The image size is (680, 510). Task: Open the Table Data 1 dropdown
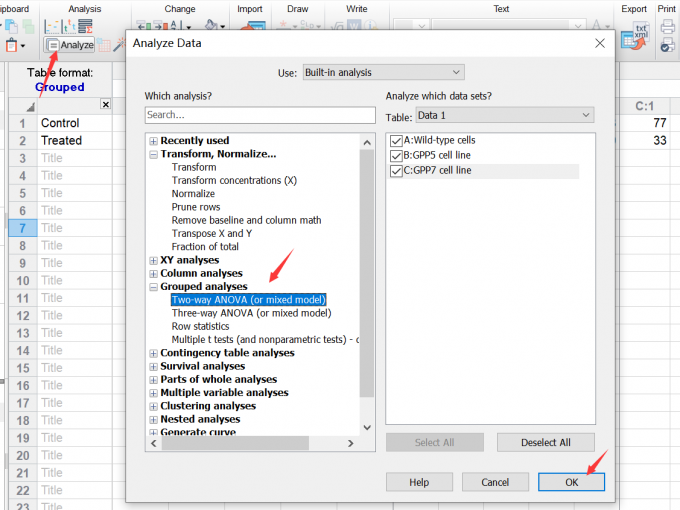coord(505,115)
